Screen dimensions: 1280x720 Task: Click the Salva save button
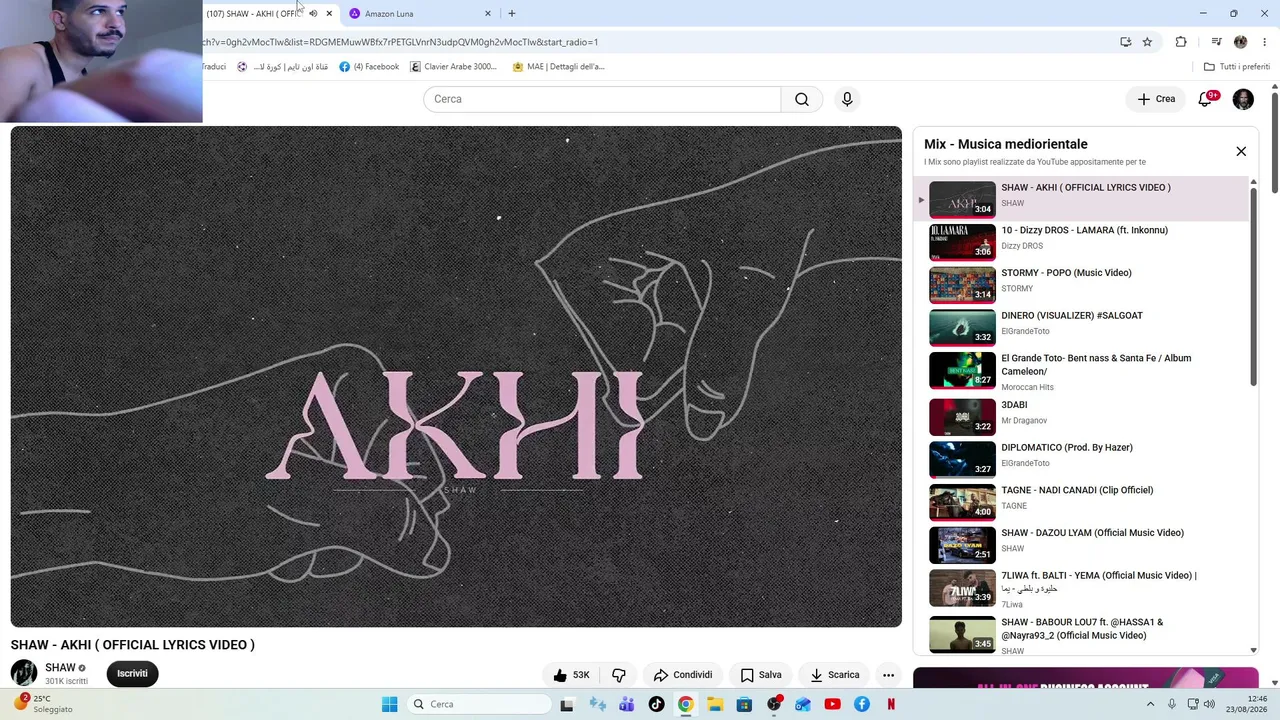pyautogui.click(x=761, y=675)
